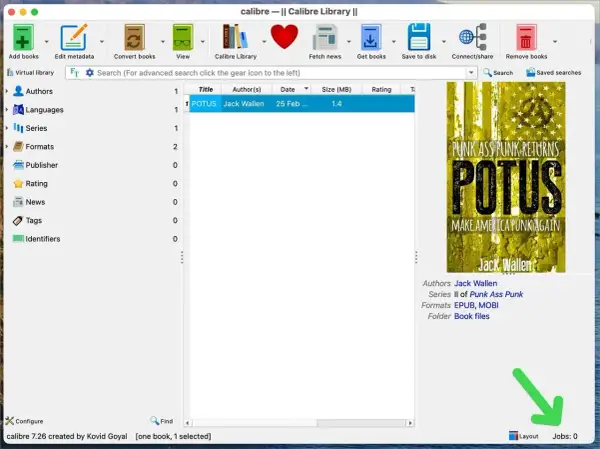The image size is (600, 449).
Task: Click the scroll left arrow of book list
Action: (x=188, y=423)
